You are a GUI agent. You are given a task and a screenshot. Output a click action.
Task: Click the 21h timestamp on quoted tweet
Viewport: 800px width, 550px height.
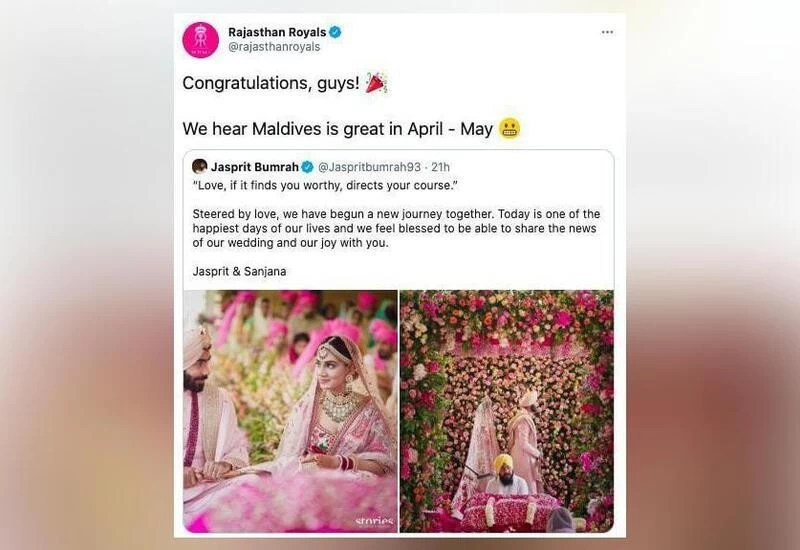point(440,167)
